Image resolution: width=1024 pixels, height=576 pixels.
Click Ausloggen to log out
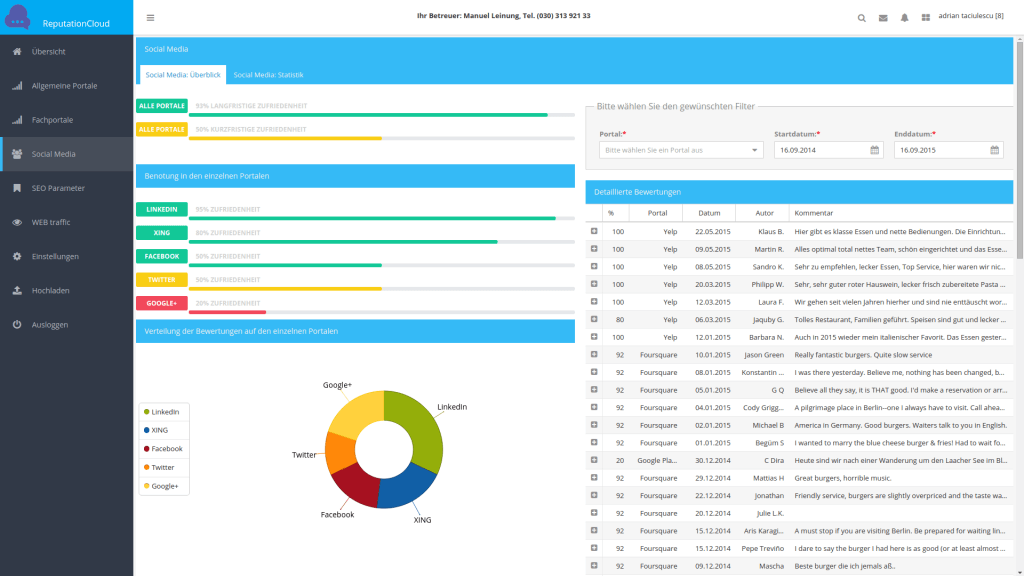(50, 324)
